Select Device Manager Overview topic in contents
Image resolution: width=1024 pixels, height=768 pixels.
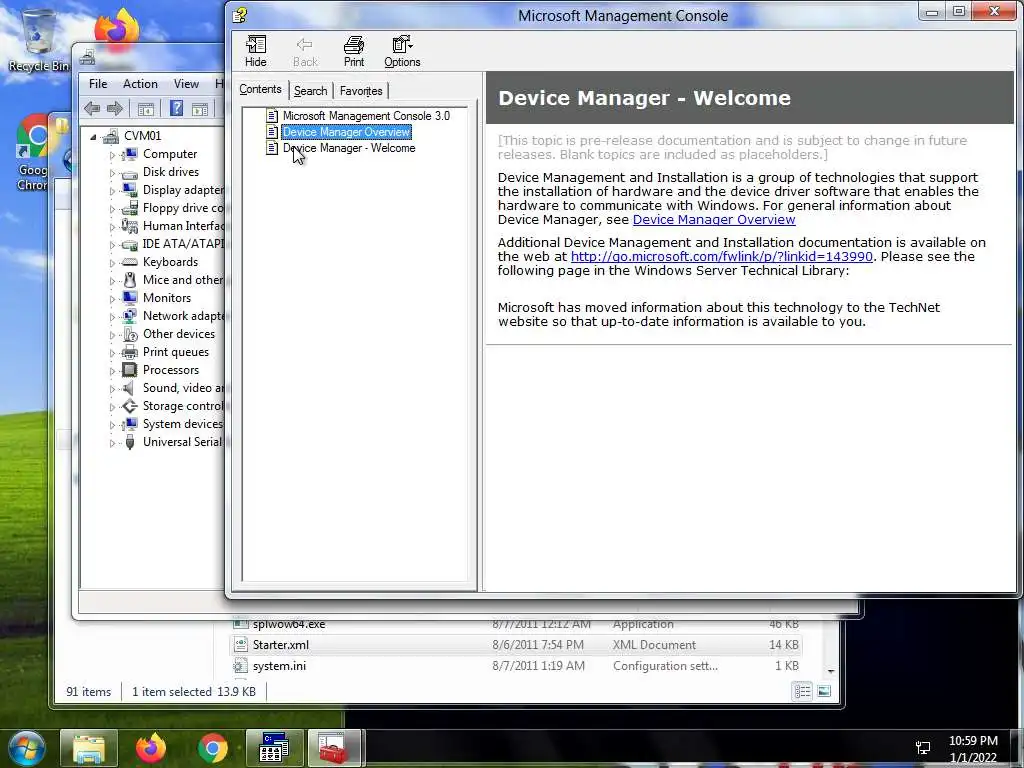pyautogui.click(x=346, y=132)
